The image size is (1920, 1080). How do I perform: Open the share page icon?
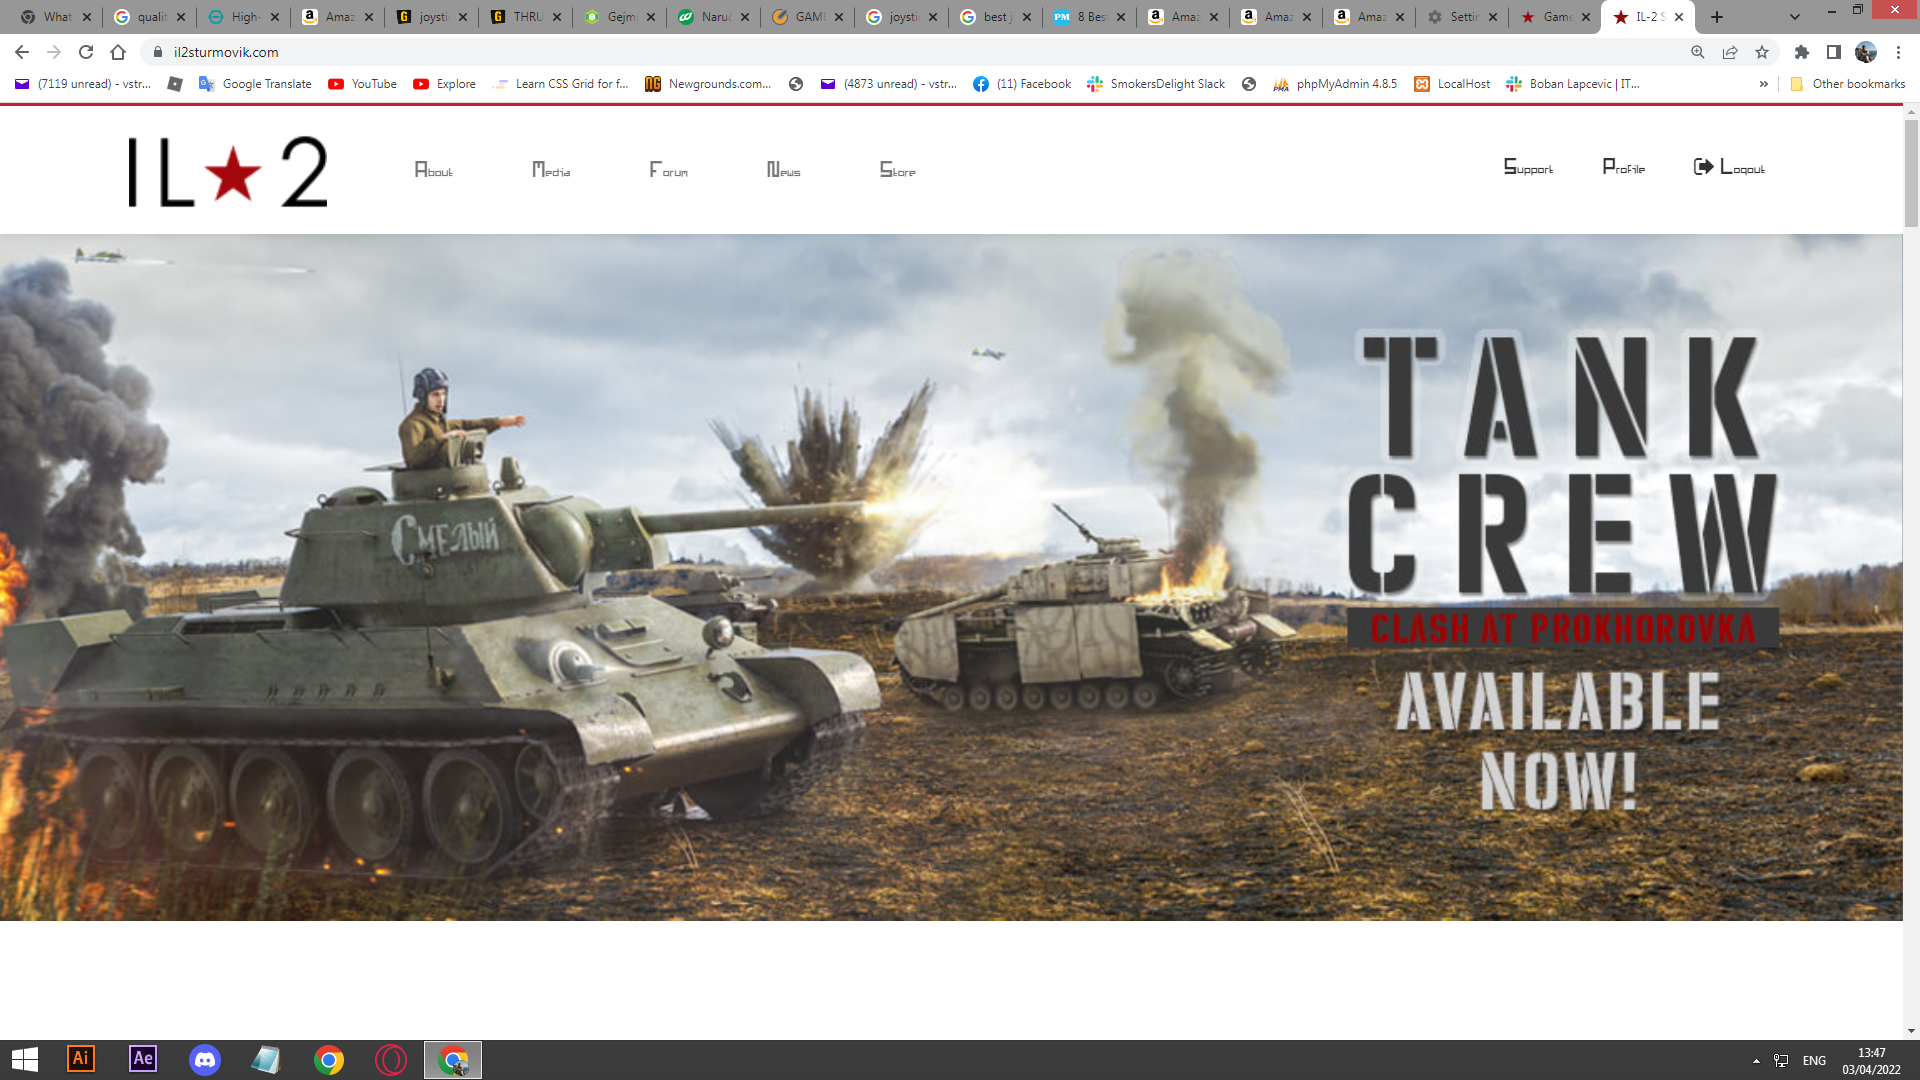[x=1730, y=52]
